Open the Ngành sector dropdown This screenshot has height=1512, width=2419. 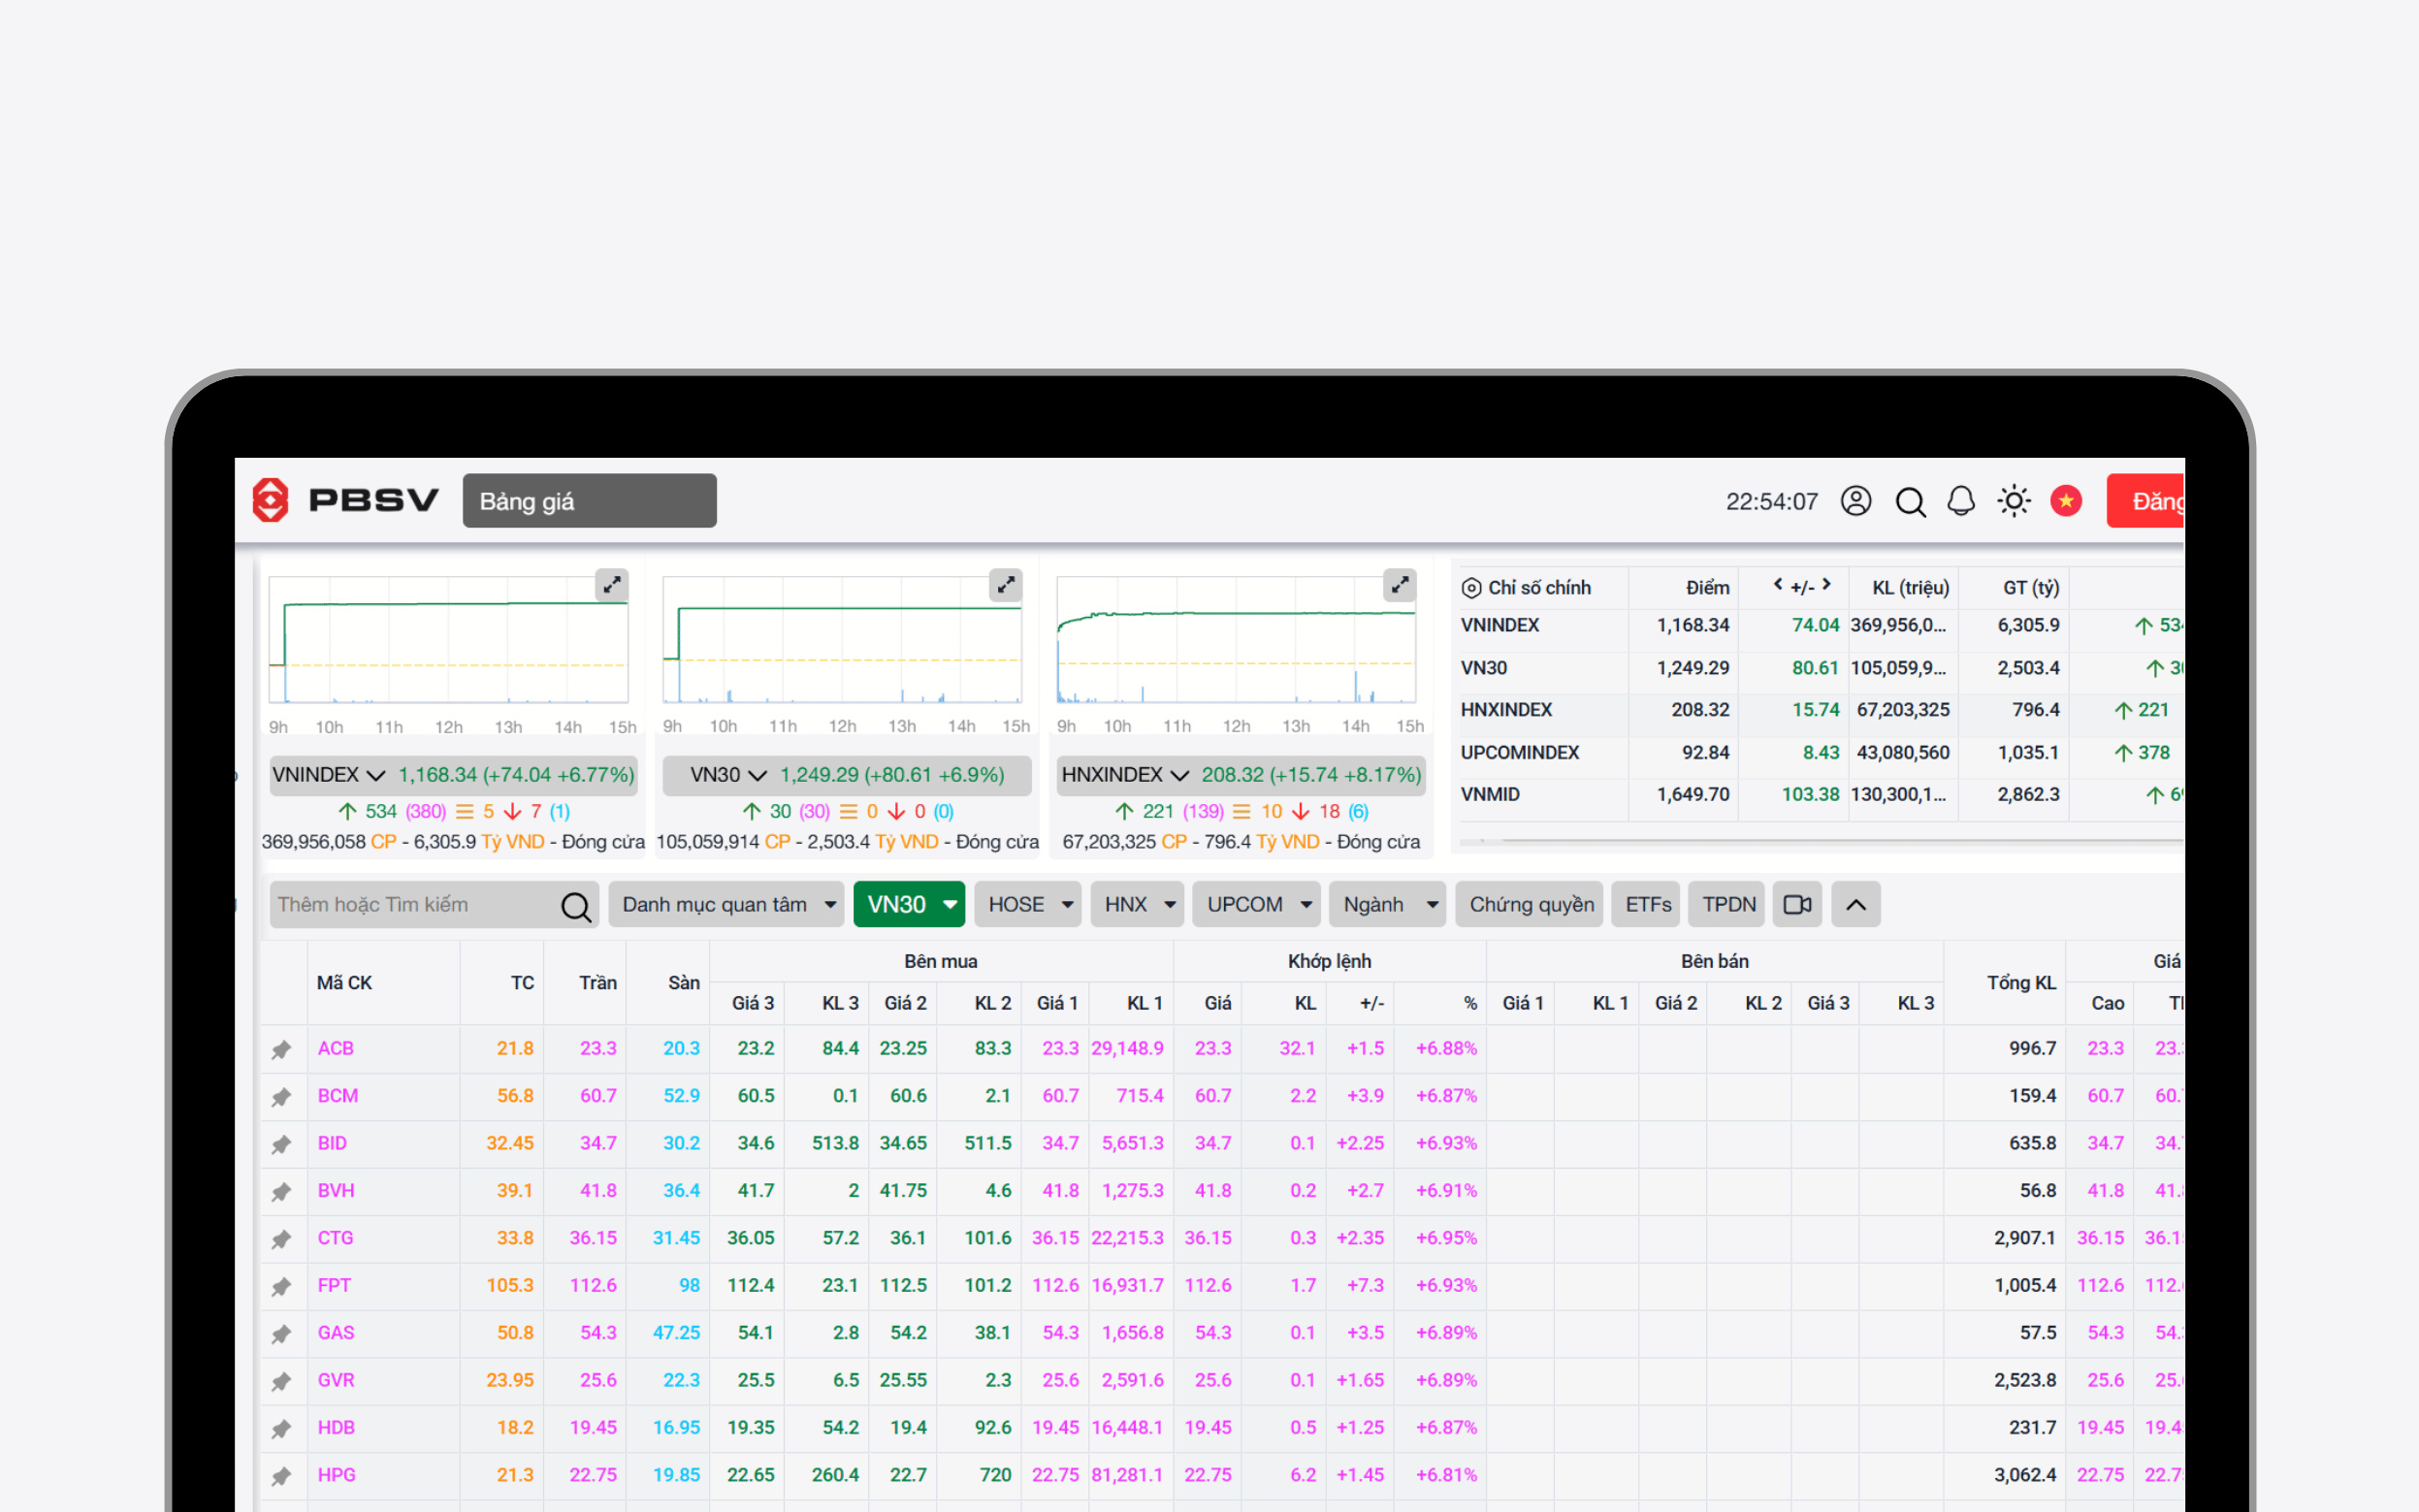coord(1387,904)
